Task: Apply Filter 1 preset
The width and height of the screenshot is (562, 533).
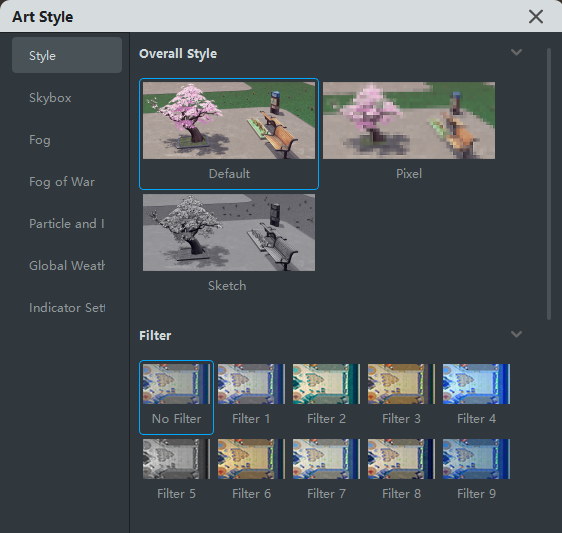Action: 251,384
